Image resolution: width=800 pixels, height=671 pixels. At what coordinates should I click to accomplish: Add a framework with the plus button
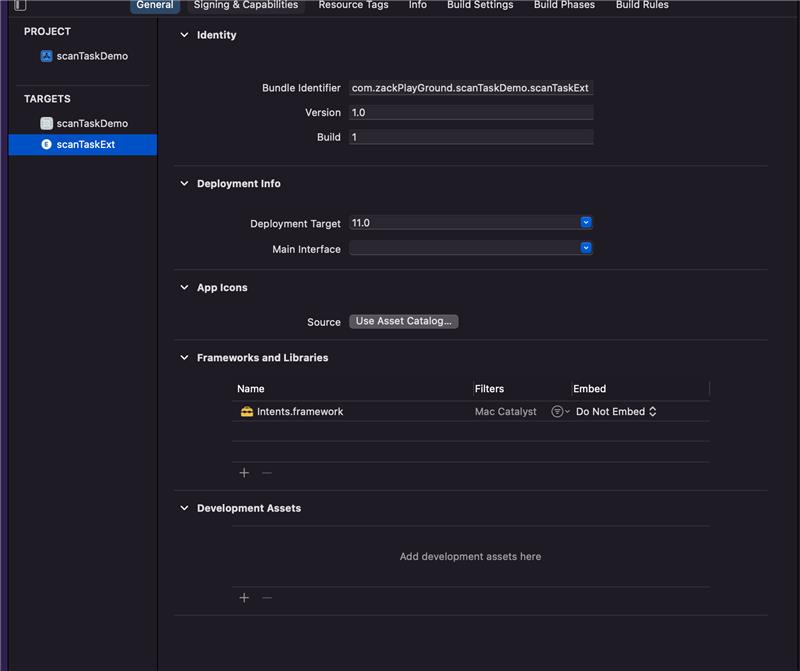(244, 473)
